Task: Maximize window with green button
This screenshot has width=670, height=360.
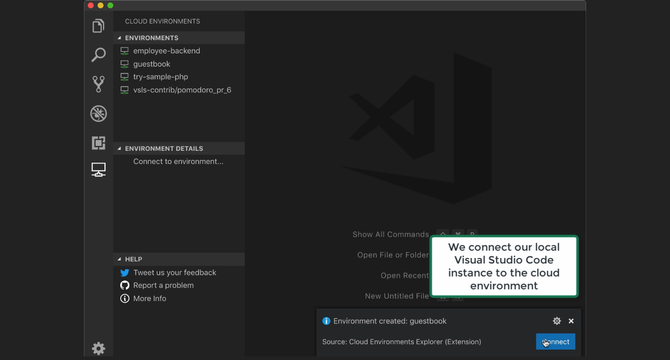Action: (110, 6)
